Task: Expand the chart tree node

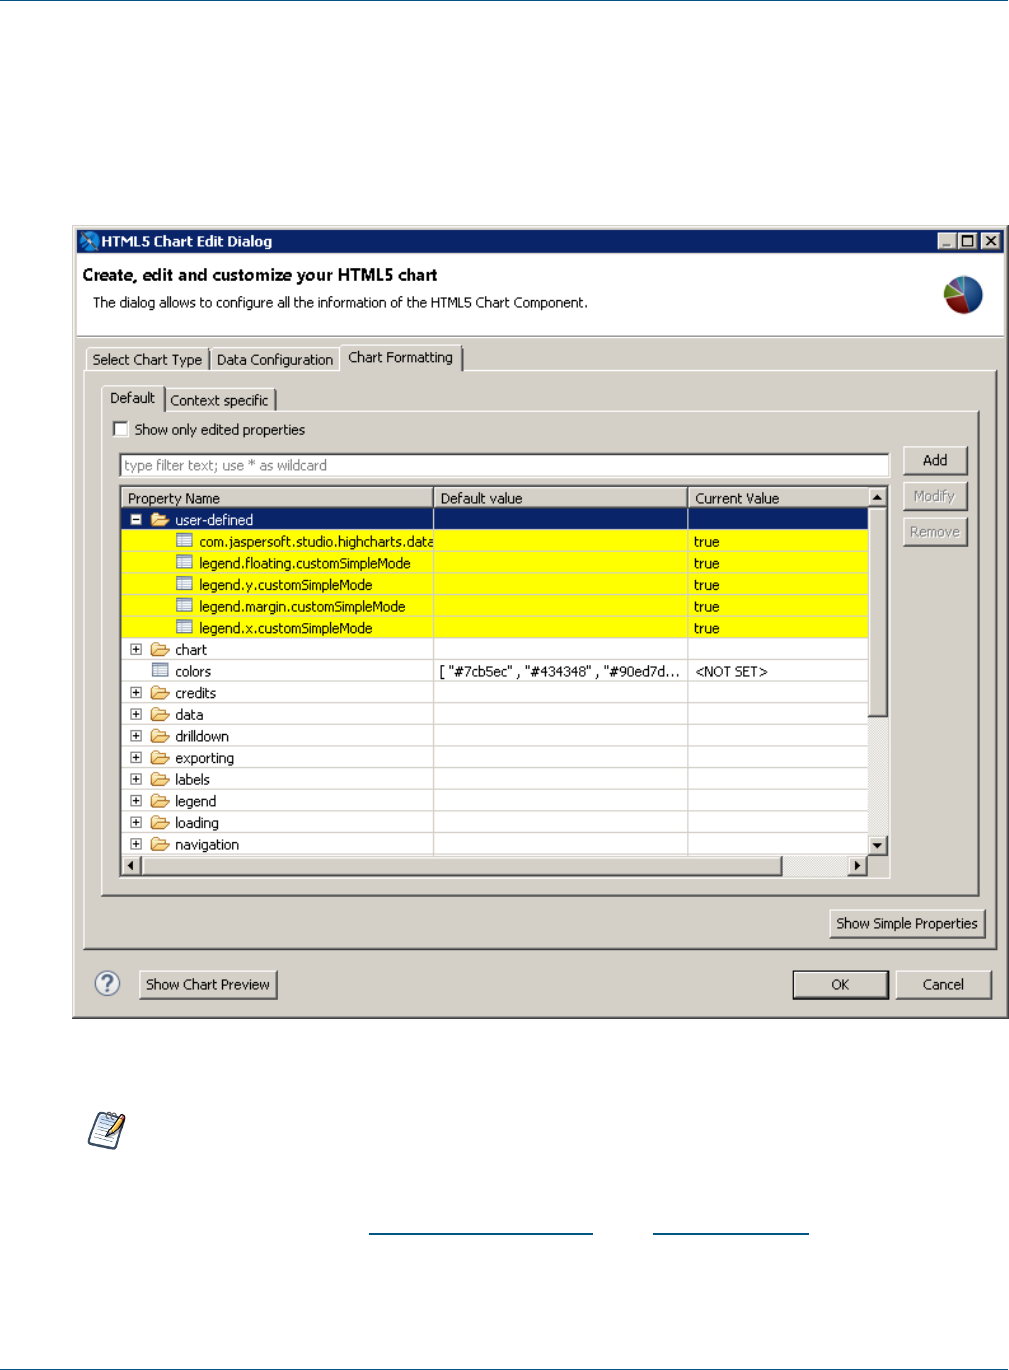Action: [136, 650]
